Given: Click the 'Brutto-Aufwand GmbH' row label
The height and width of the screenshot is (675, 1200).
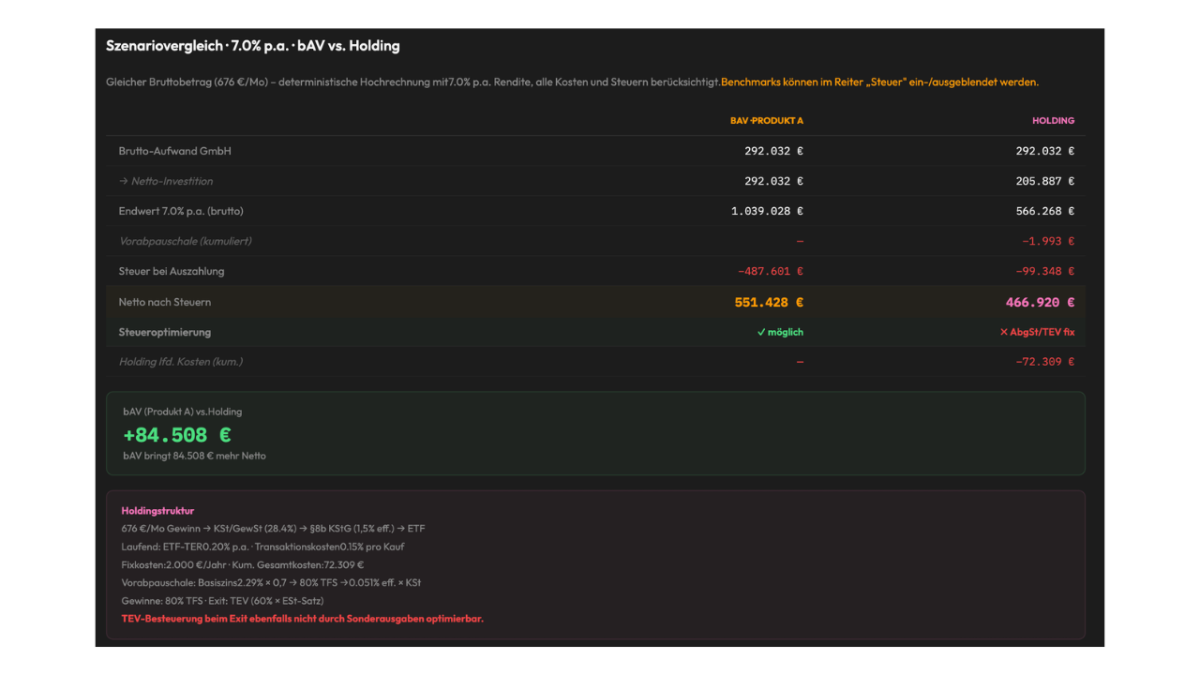Looking at the screenshot, I should pyautogui.click(x=175, y=151).
